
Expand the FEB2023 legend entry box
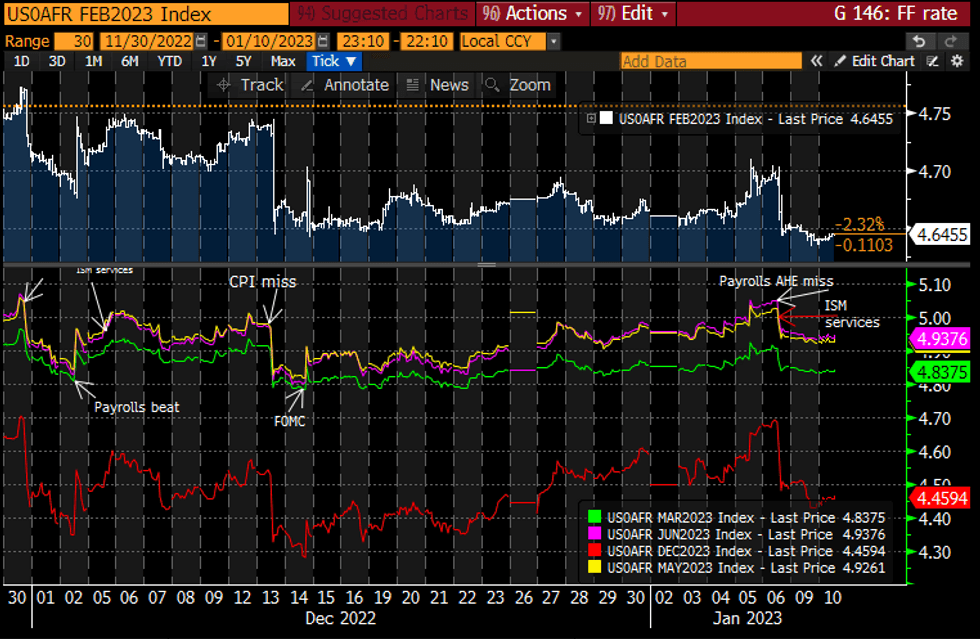click(591, 118)
